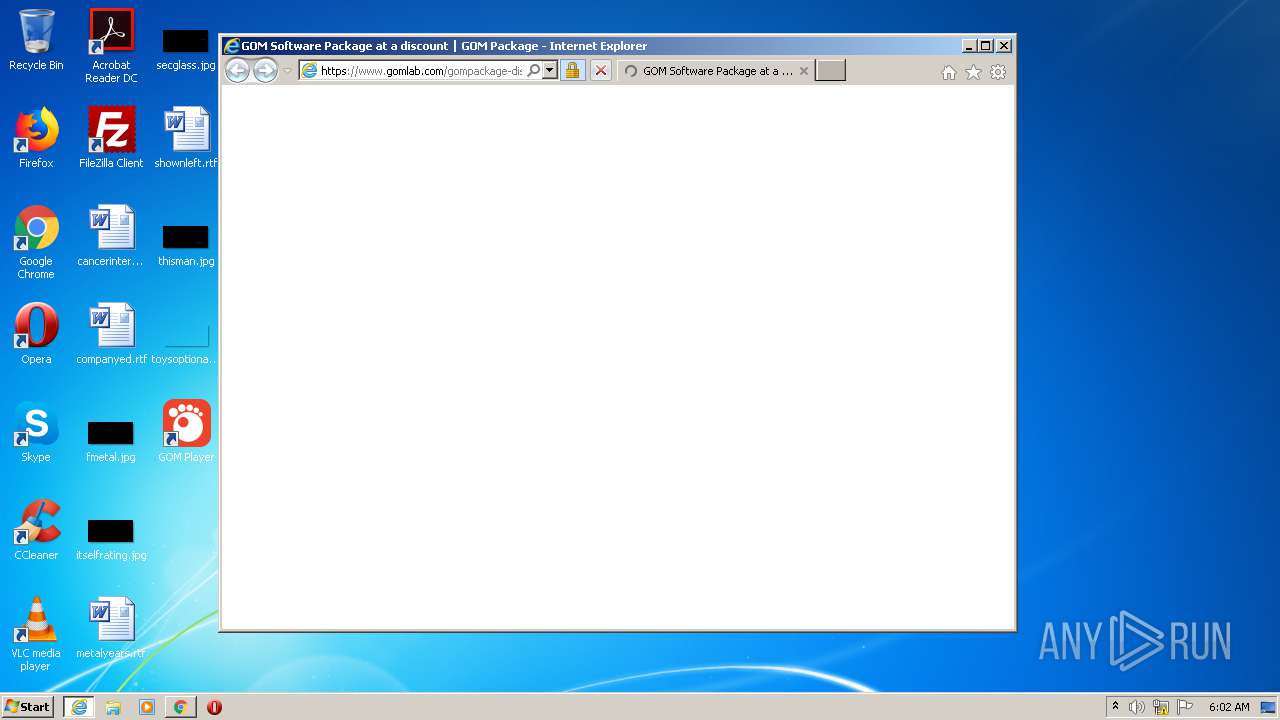Launch Firefox from the desktop
The height and width of the screenshot is (720, 1280).
click(36, 138)
